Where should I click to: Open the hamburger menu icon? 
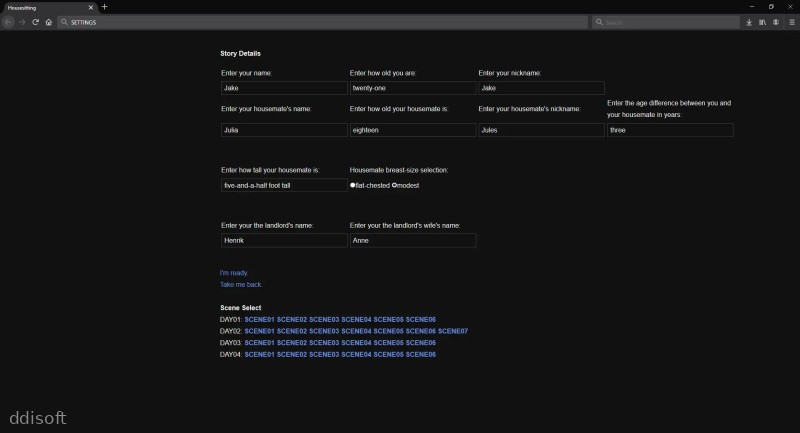[x=792, y=22]
